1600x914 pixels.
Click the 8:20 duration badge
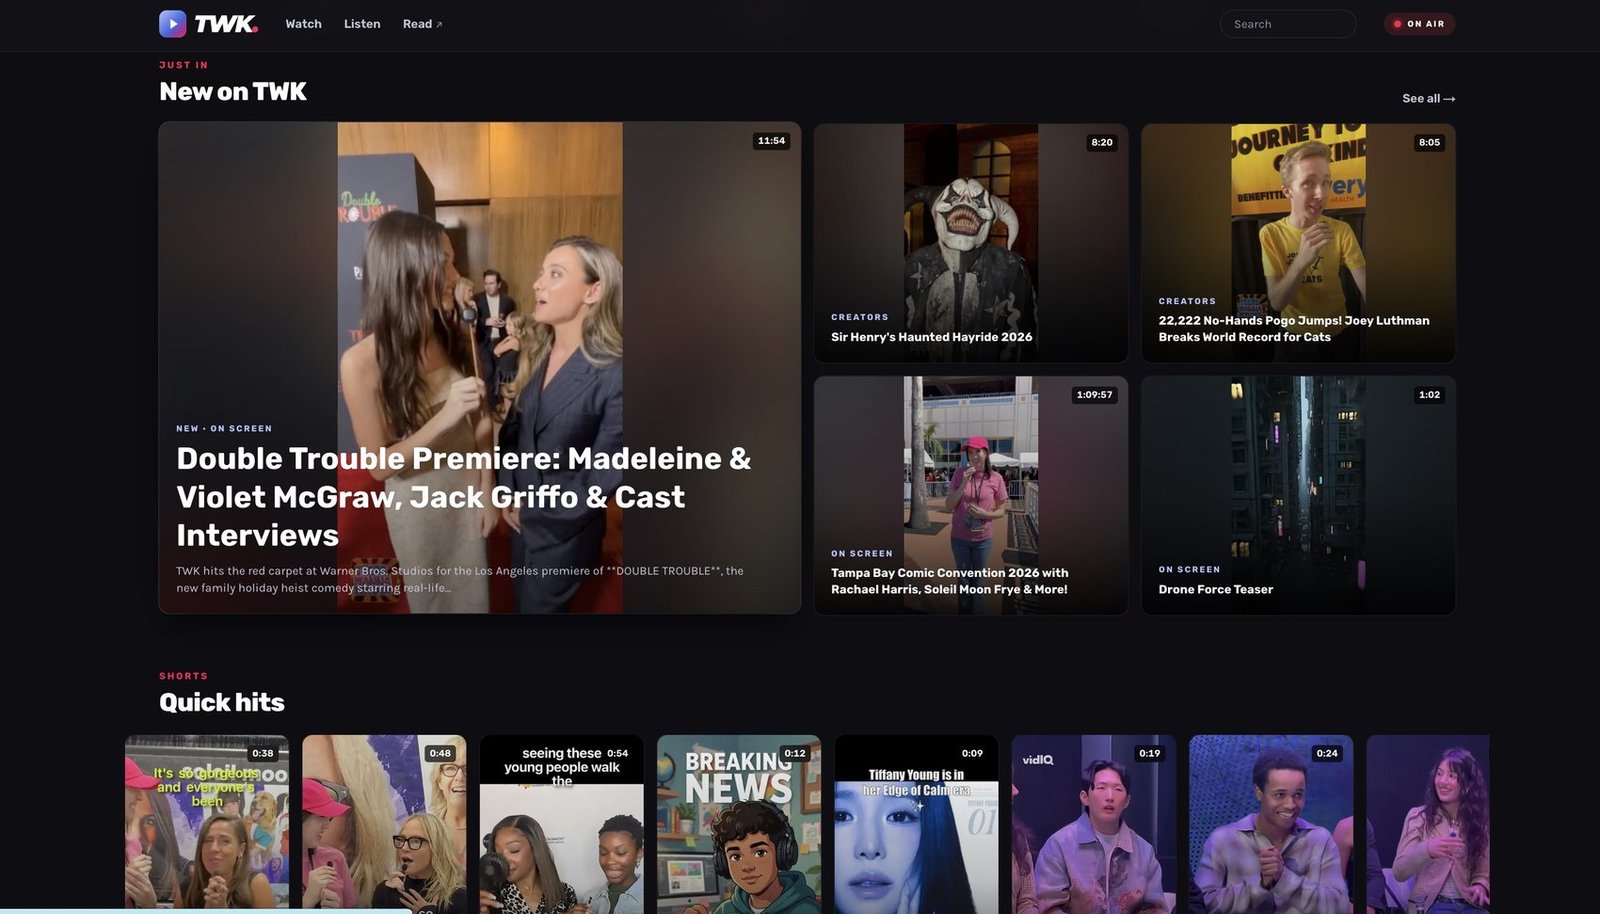(1102, 142)
